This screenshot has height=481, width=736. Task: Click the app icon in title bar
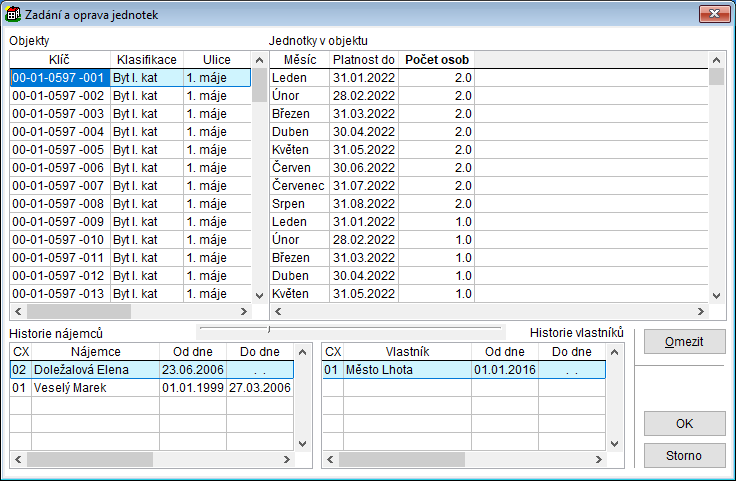click(x=13, y=15)
